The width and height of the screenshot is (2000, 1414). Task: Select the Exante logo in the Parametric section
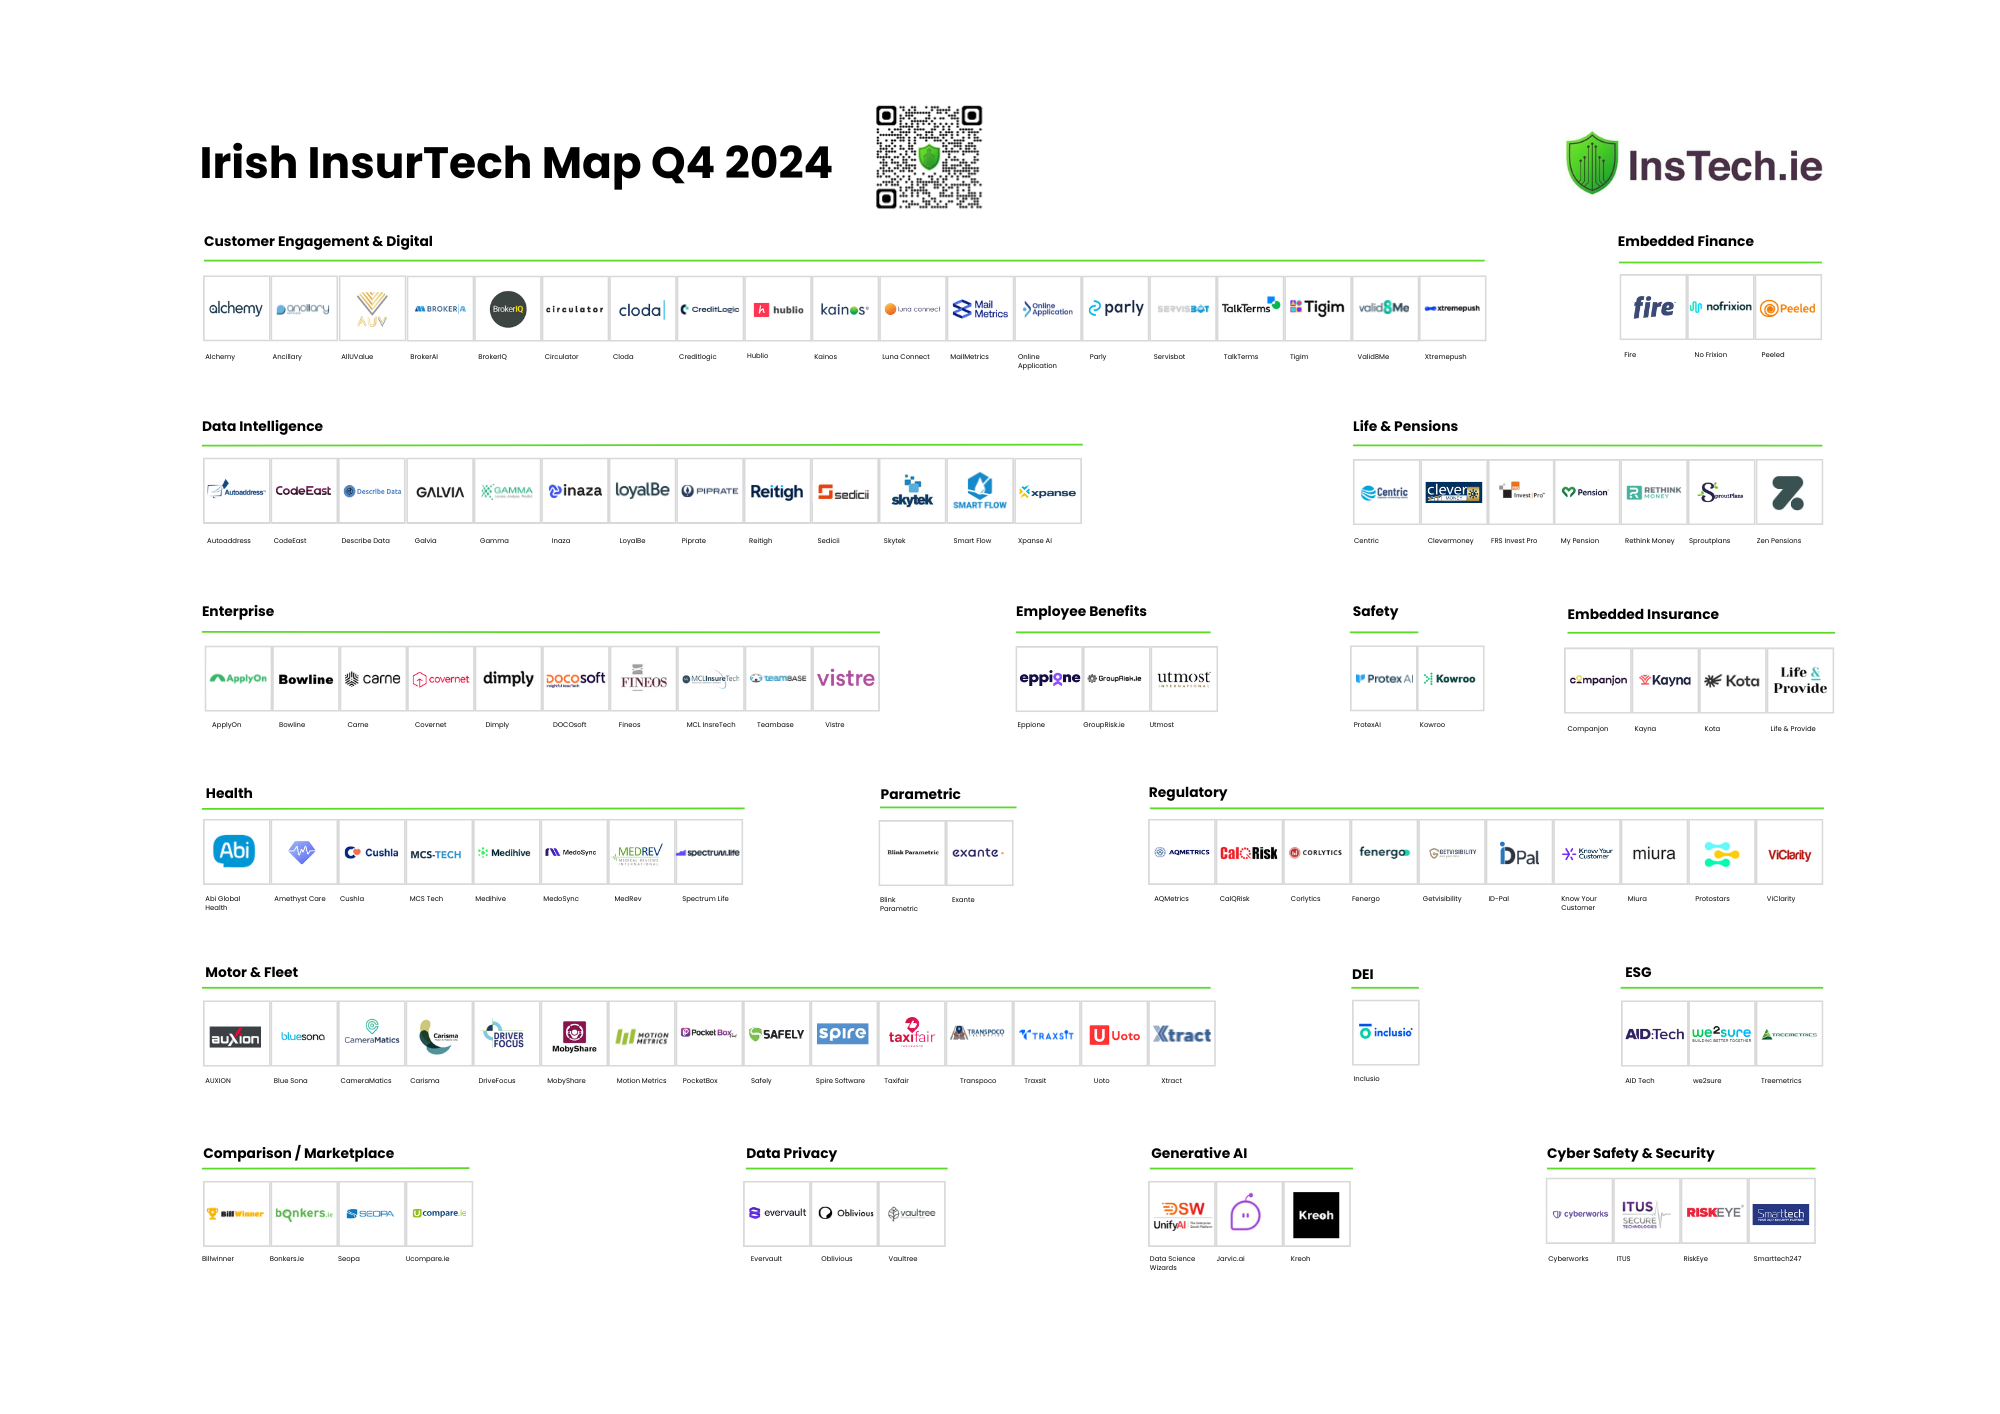point(979,852)
